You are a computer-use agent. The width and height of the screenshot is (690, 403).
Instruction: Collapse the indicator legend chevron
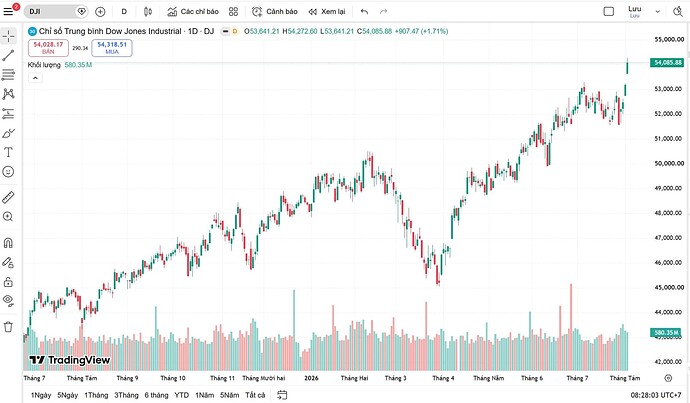click(35, 78)
